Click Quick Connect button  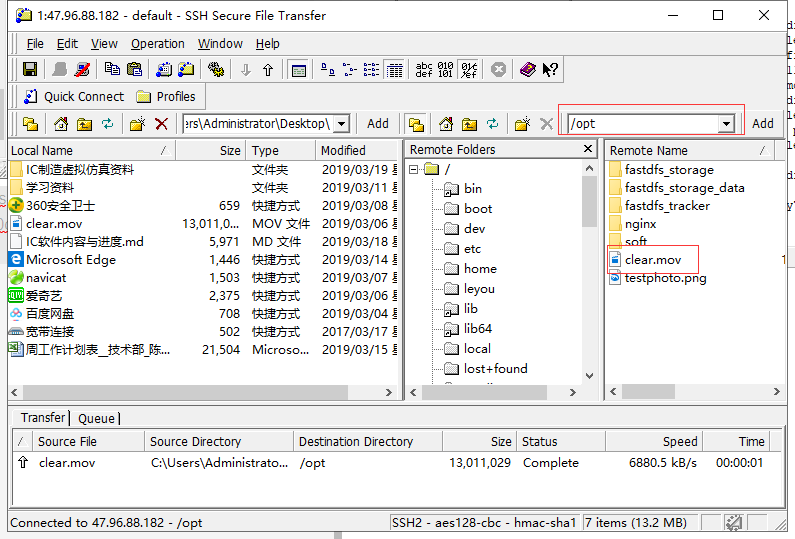pyautogui.click(x=74, y=96)
